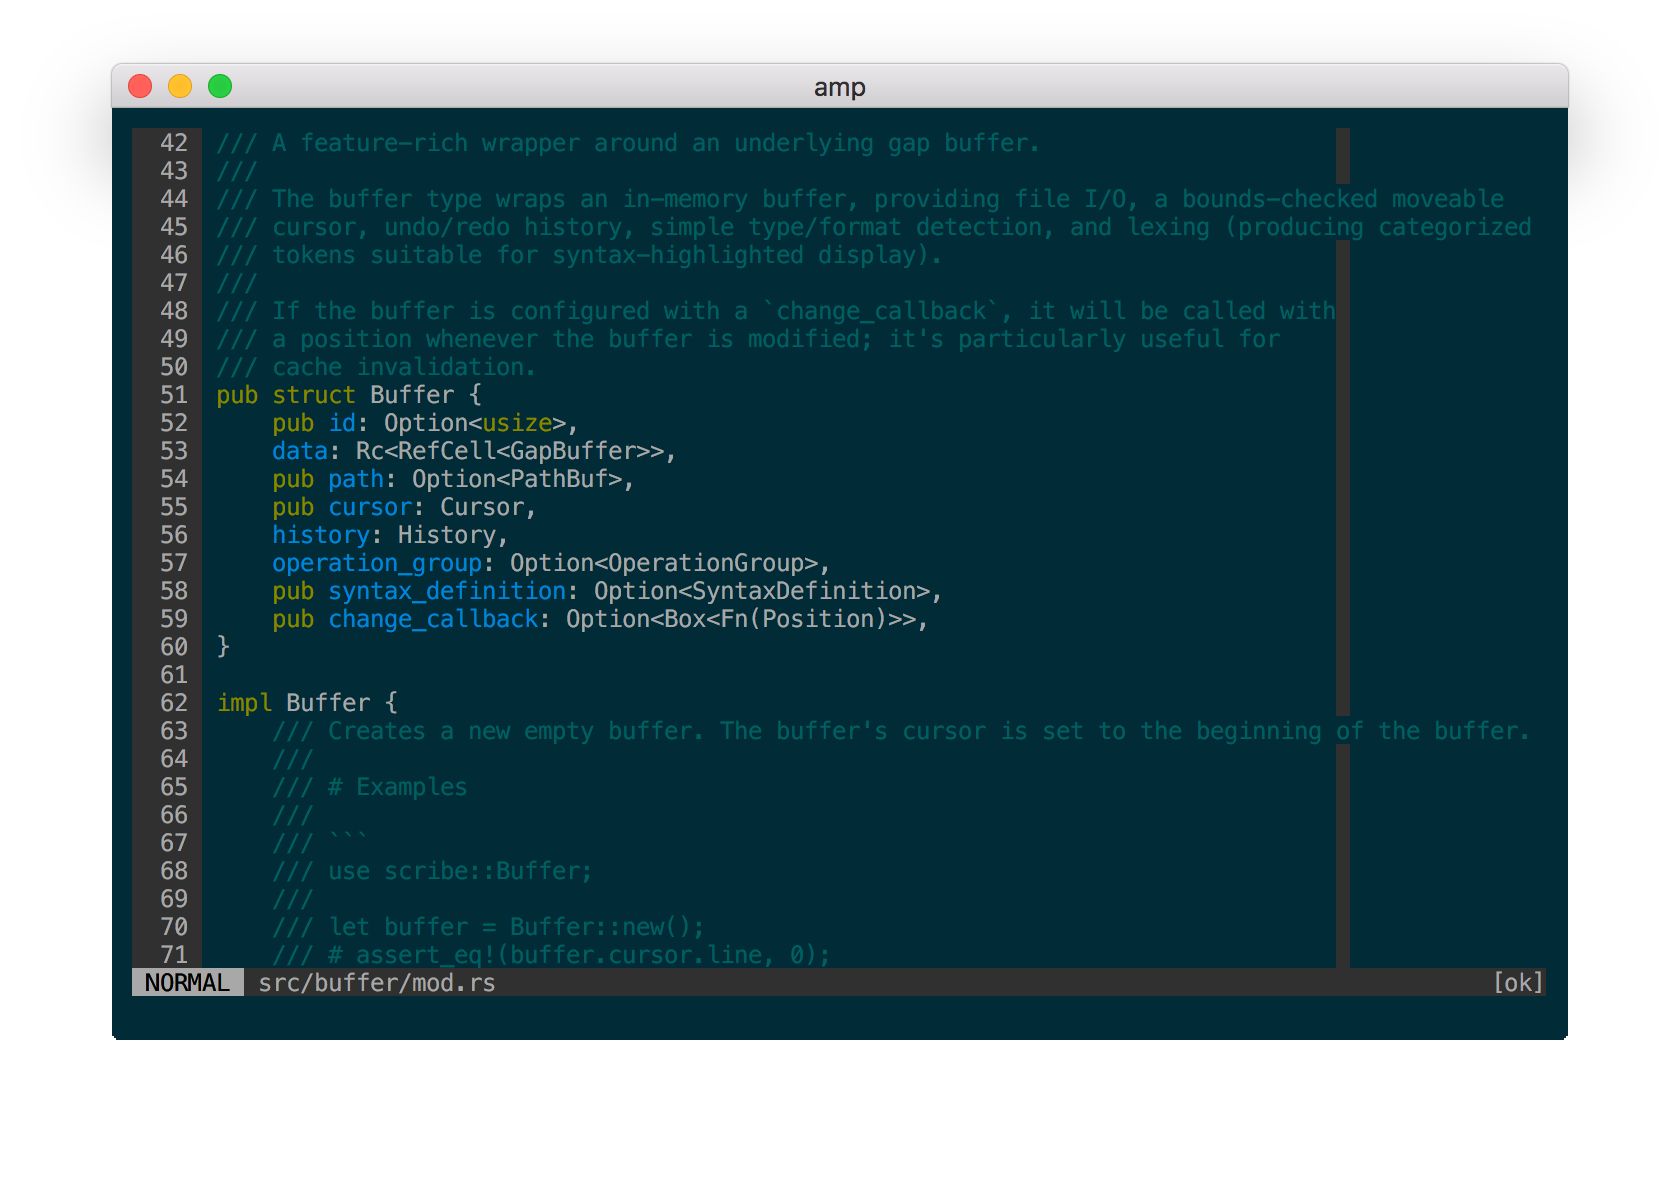Click the green zoom window button
The width and height of the screenshot is (1680, 1200).
coord(220,87)
